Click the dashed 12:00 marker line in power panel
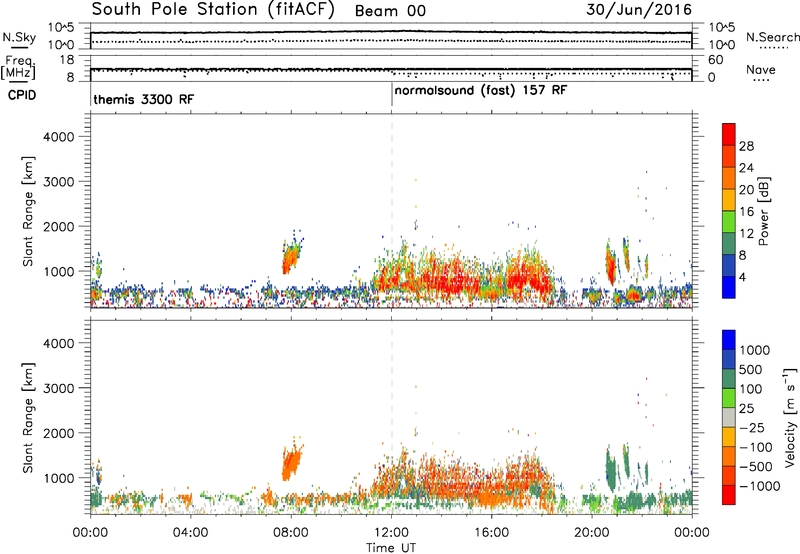The image size is (800, 554). click(x=392, y=211)
